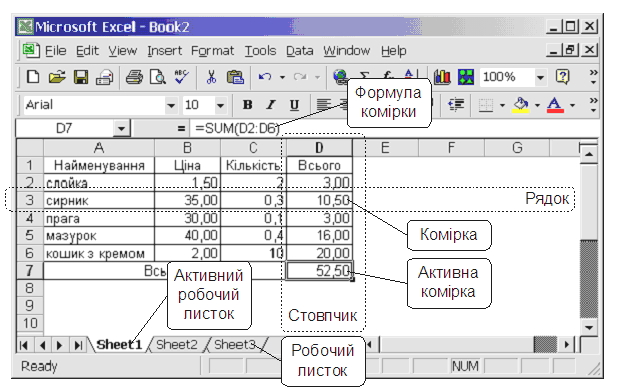618x392 pixels.
Task: Switch to the Sheet3 tab
Action: click(x=235, y=345)
